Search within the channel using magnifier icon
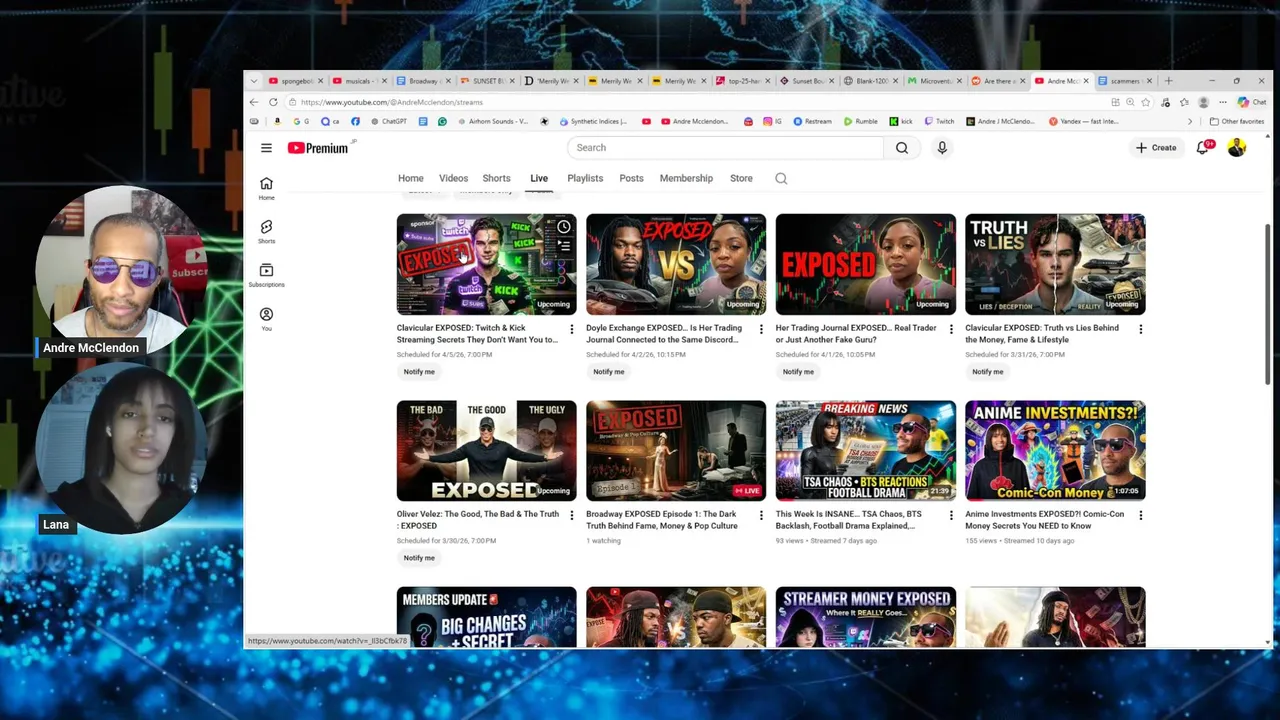The image size is (1280, 720). click(x=781, y=178)
